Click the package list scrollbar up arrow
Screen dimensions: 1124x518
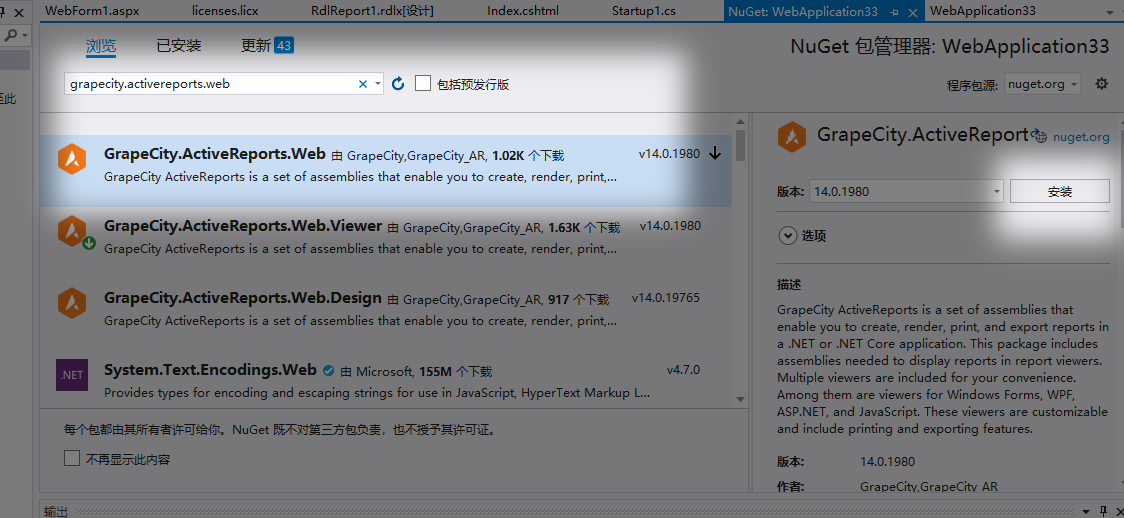740,123
